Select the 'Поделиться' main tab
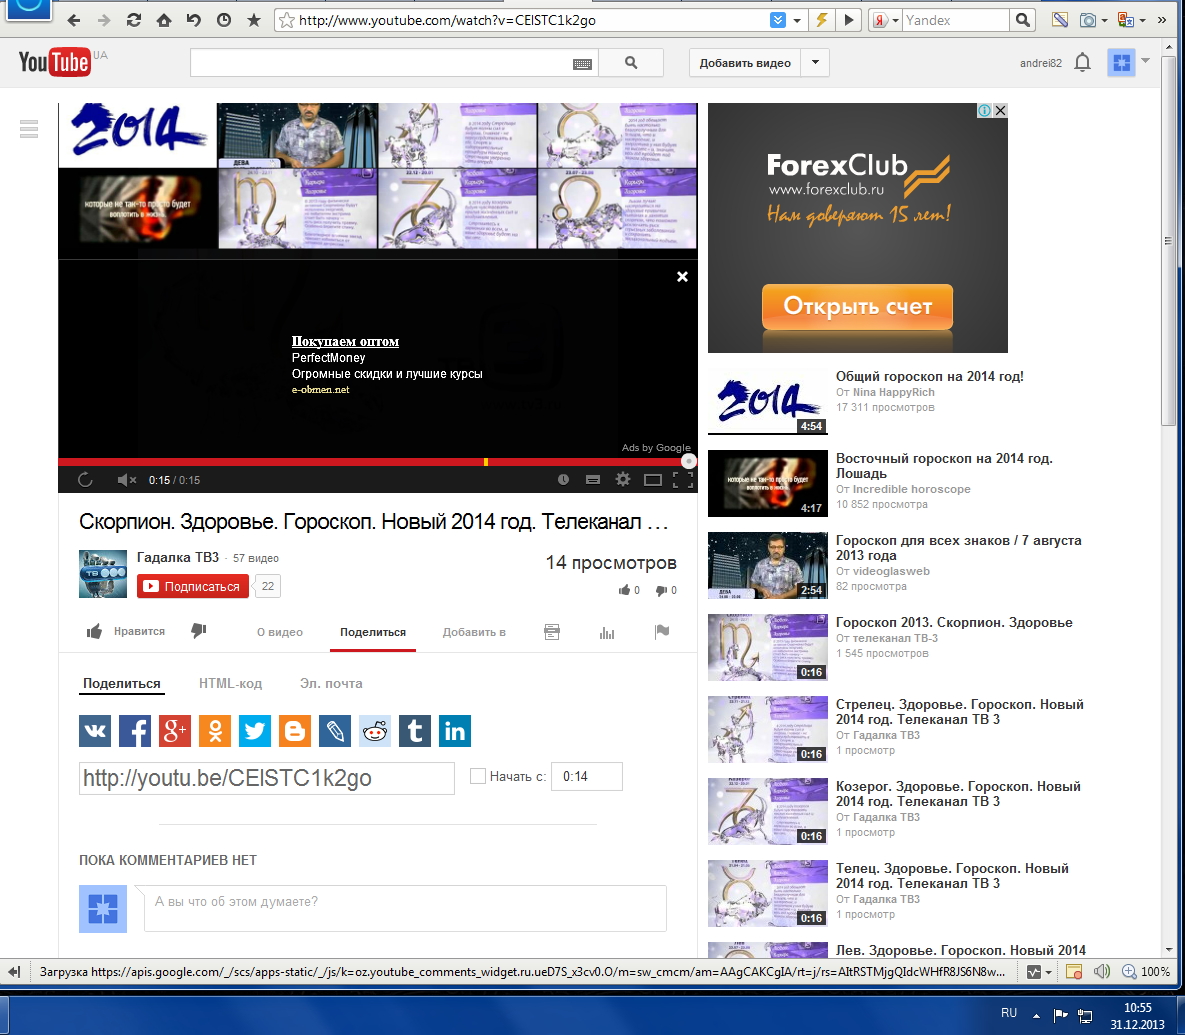Image resolution: width=1185 pixels, height=1035 pixels. point(373,632)
